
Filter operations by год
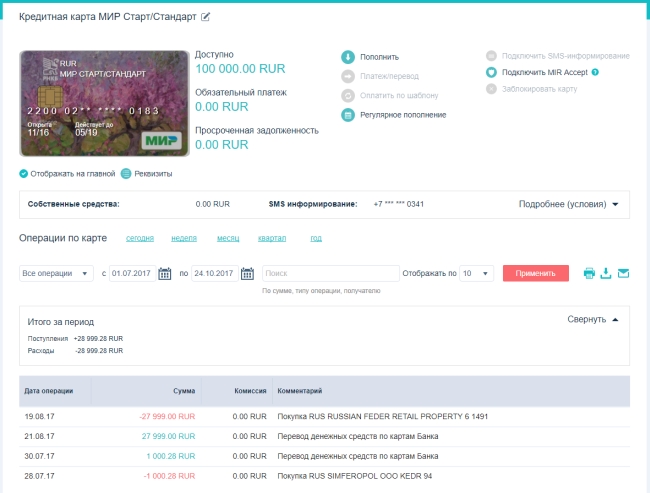316,238
